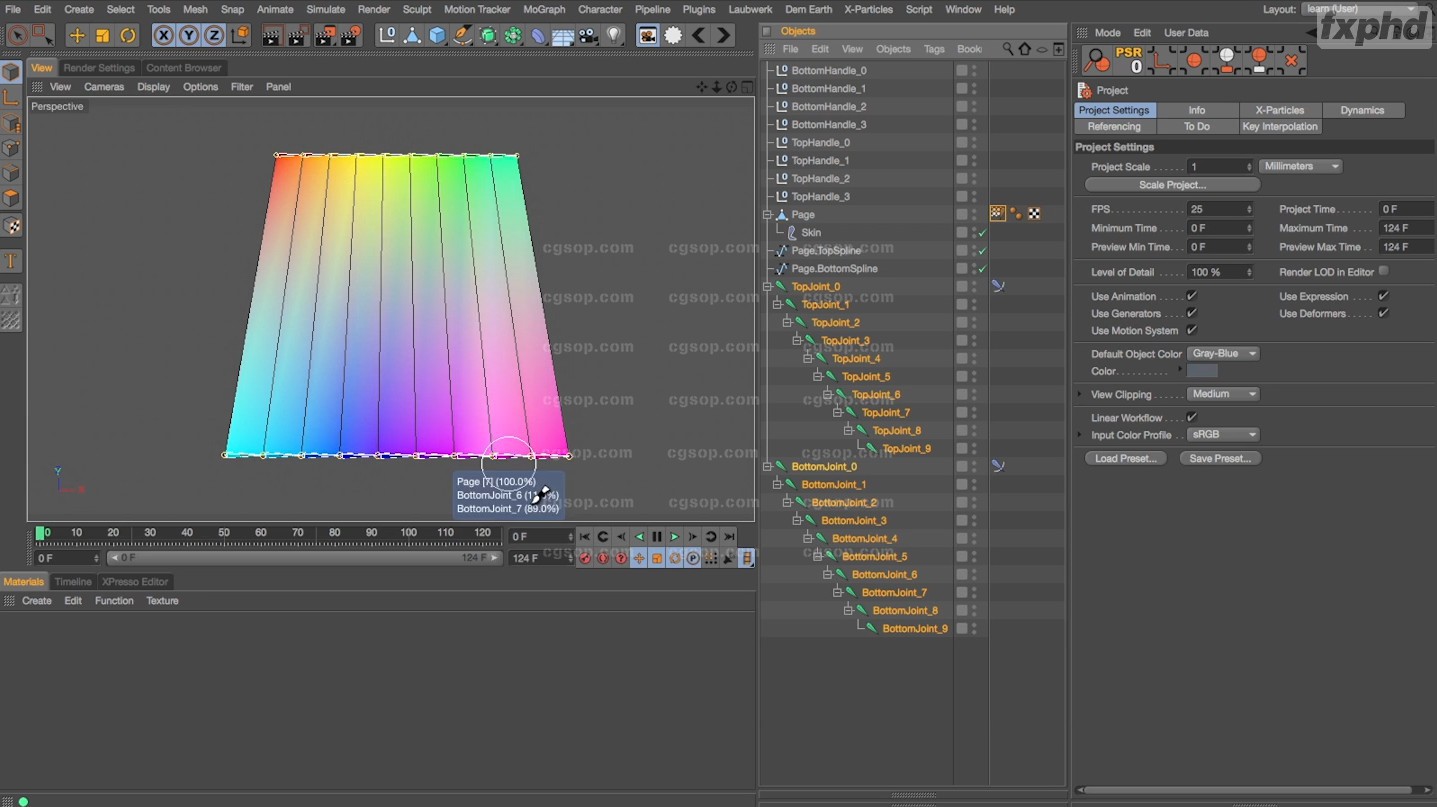
Task: Collapse the TopJoint_0 hierarchy
Action: click(x=768, y=287)
